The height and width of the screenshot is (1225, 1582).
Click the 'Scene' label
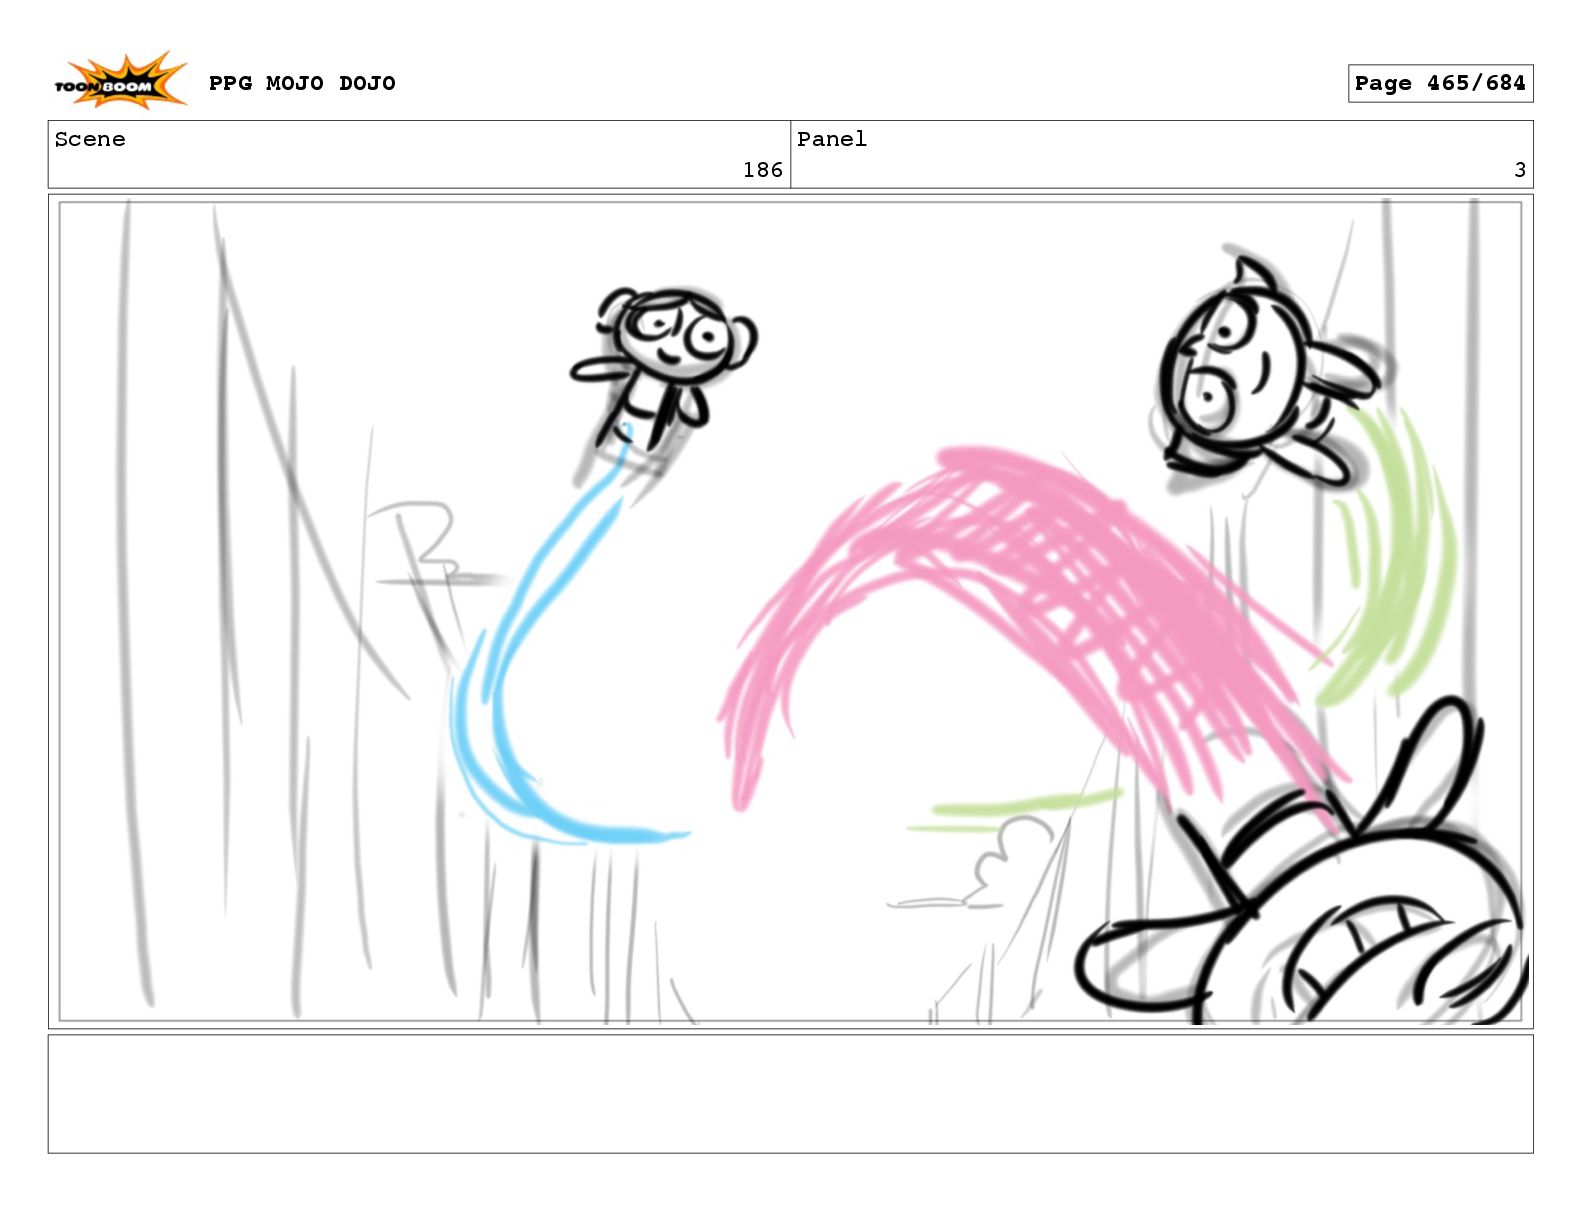[x=90, y=139]
